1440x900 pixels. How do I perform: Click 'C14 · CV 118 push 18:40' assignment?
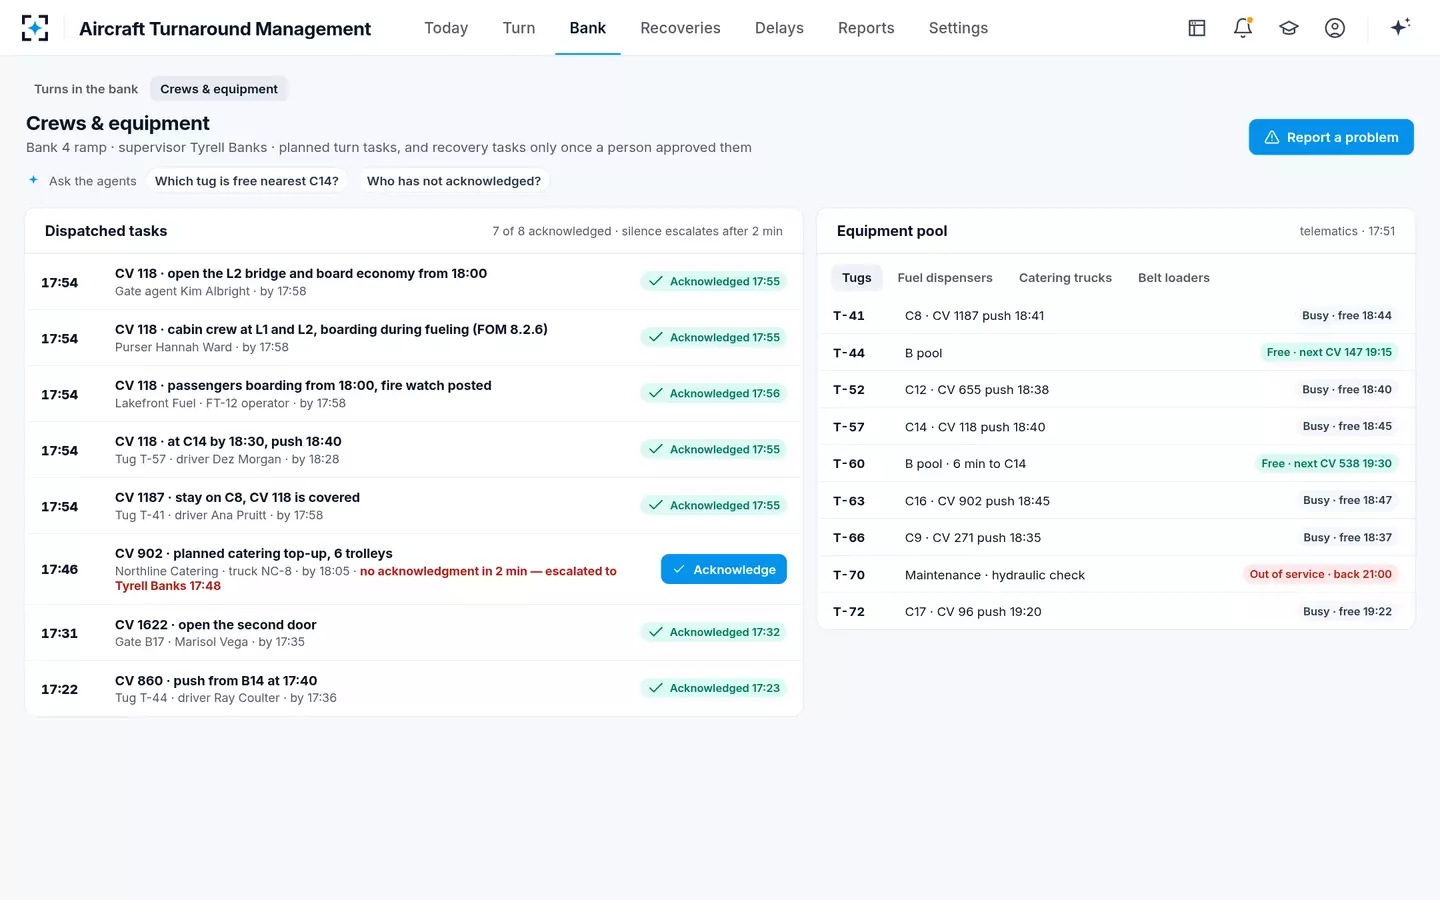[975, 427]
